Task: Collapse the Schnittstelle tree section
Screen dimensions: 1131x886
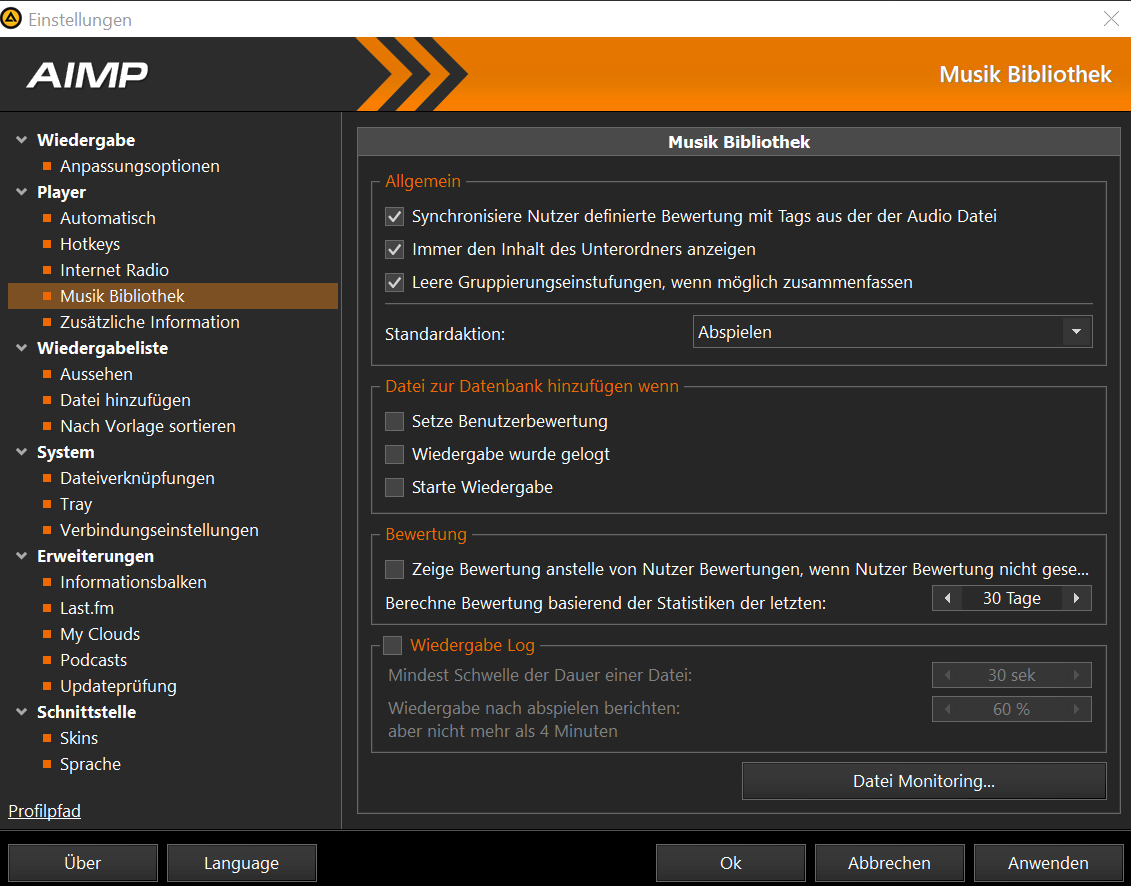Action: [x=22, y=711]
